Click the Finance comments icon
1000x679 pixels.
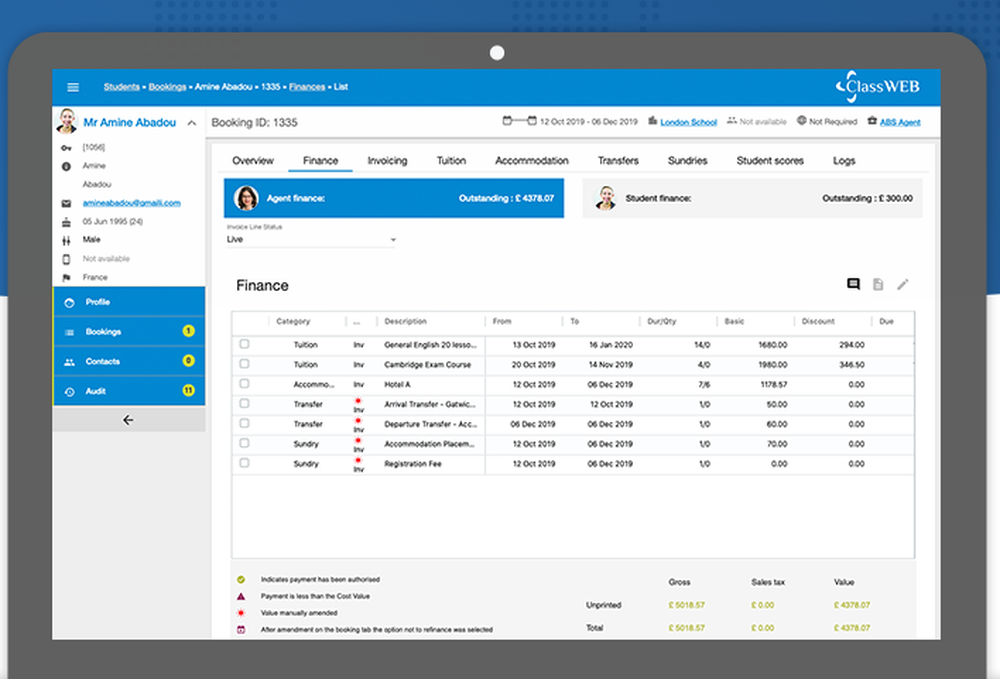tap(853, 284)
